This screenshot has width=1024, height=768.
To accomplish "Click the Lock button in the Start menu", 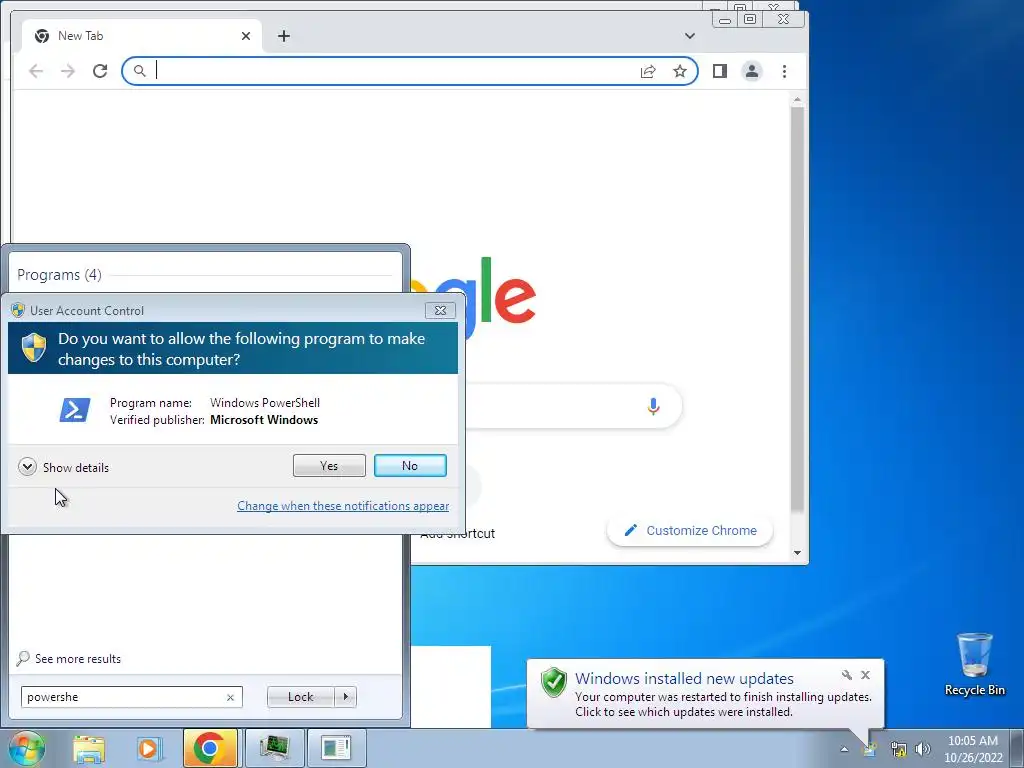I will [x=300, y=697].
